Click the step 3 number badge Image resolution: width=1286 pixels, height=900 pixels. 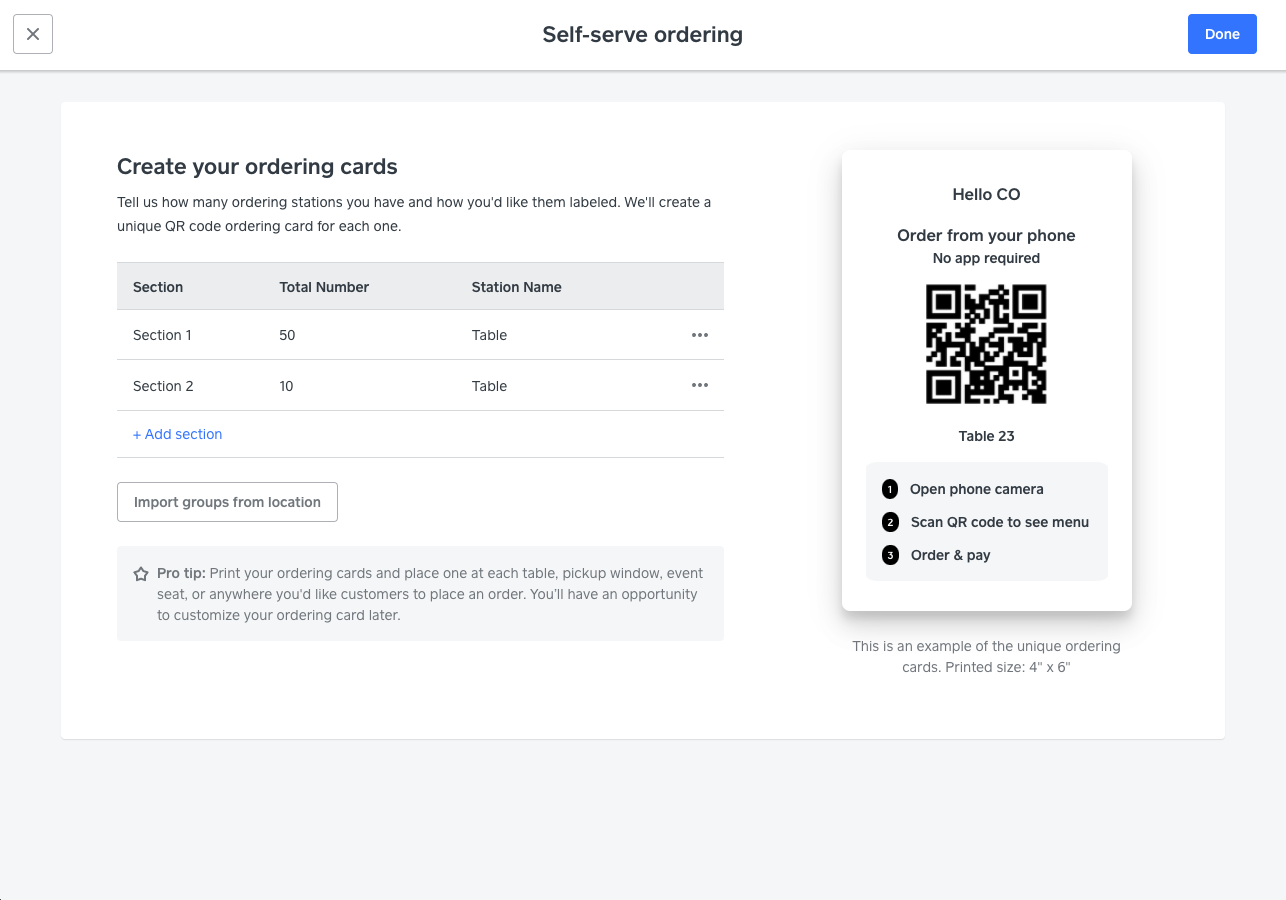coord(890,555)
